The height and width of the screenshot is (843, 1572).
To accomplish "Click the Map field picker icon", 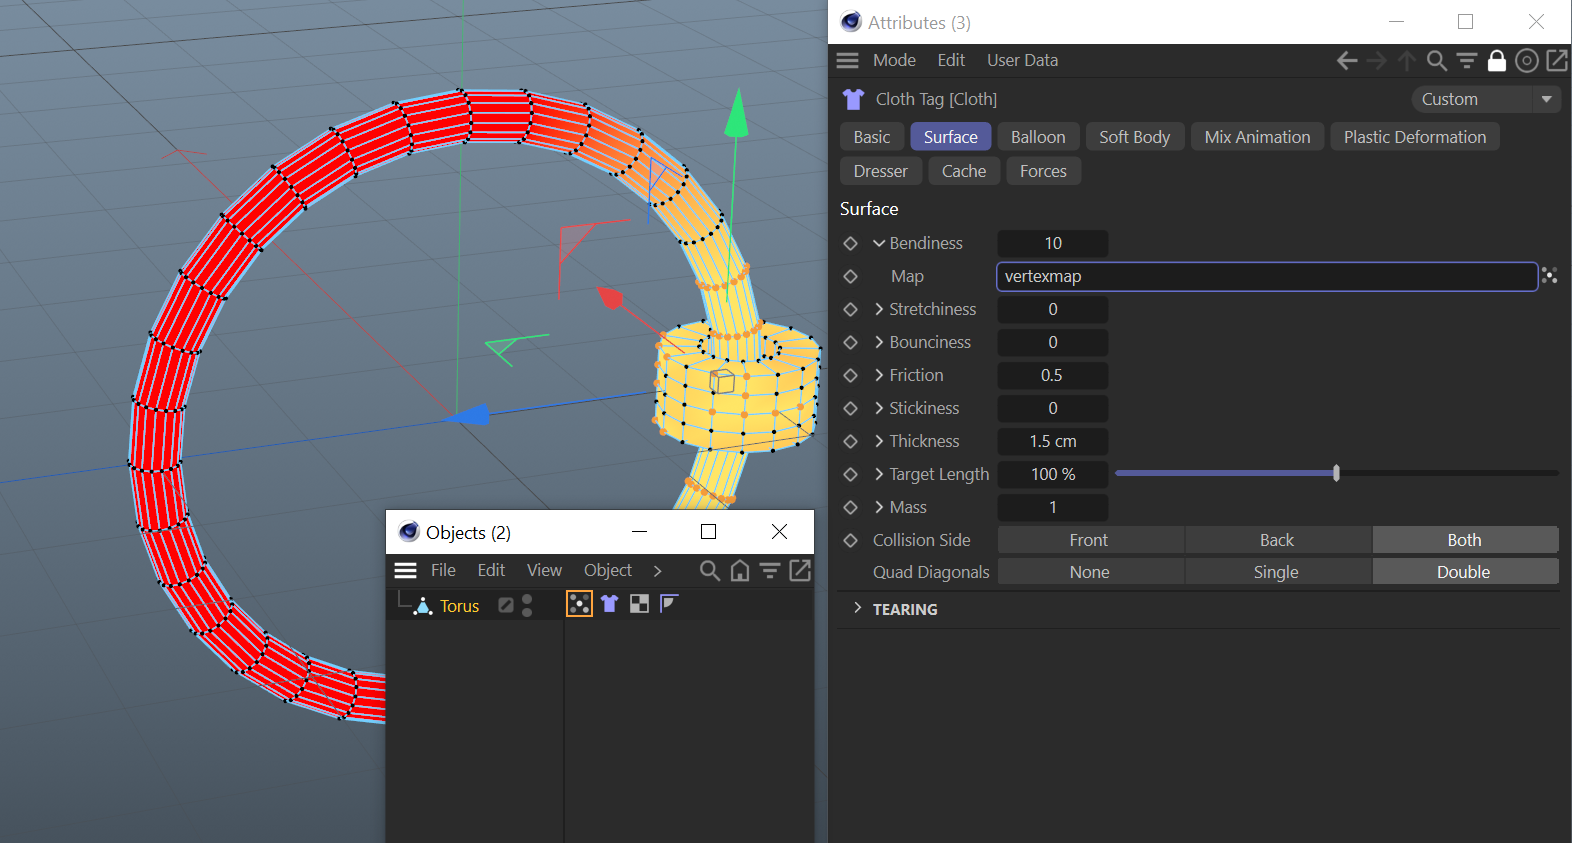I will tap(1550, 275).
